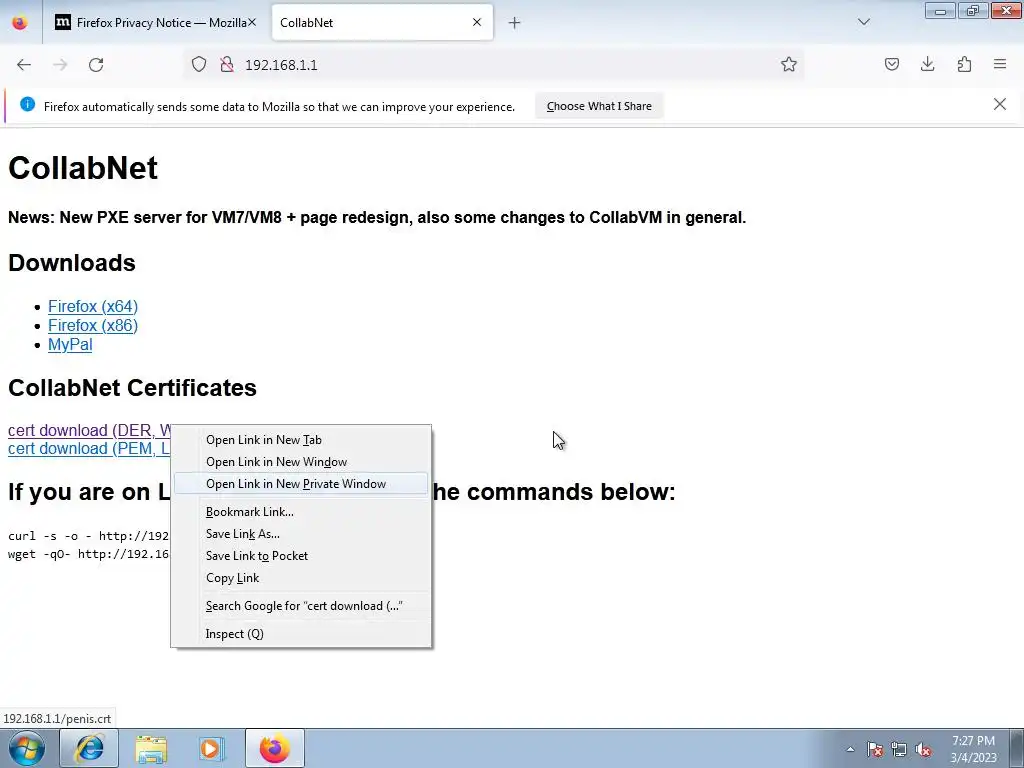Image resolution: width=1024 pixels, height=768 pixels.
Task: Open Windows Media Player from taskbar
Action: pyautogui.click(x=212, y=748)
